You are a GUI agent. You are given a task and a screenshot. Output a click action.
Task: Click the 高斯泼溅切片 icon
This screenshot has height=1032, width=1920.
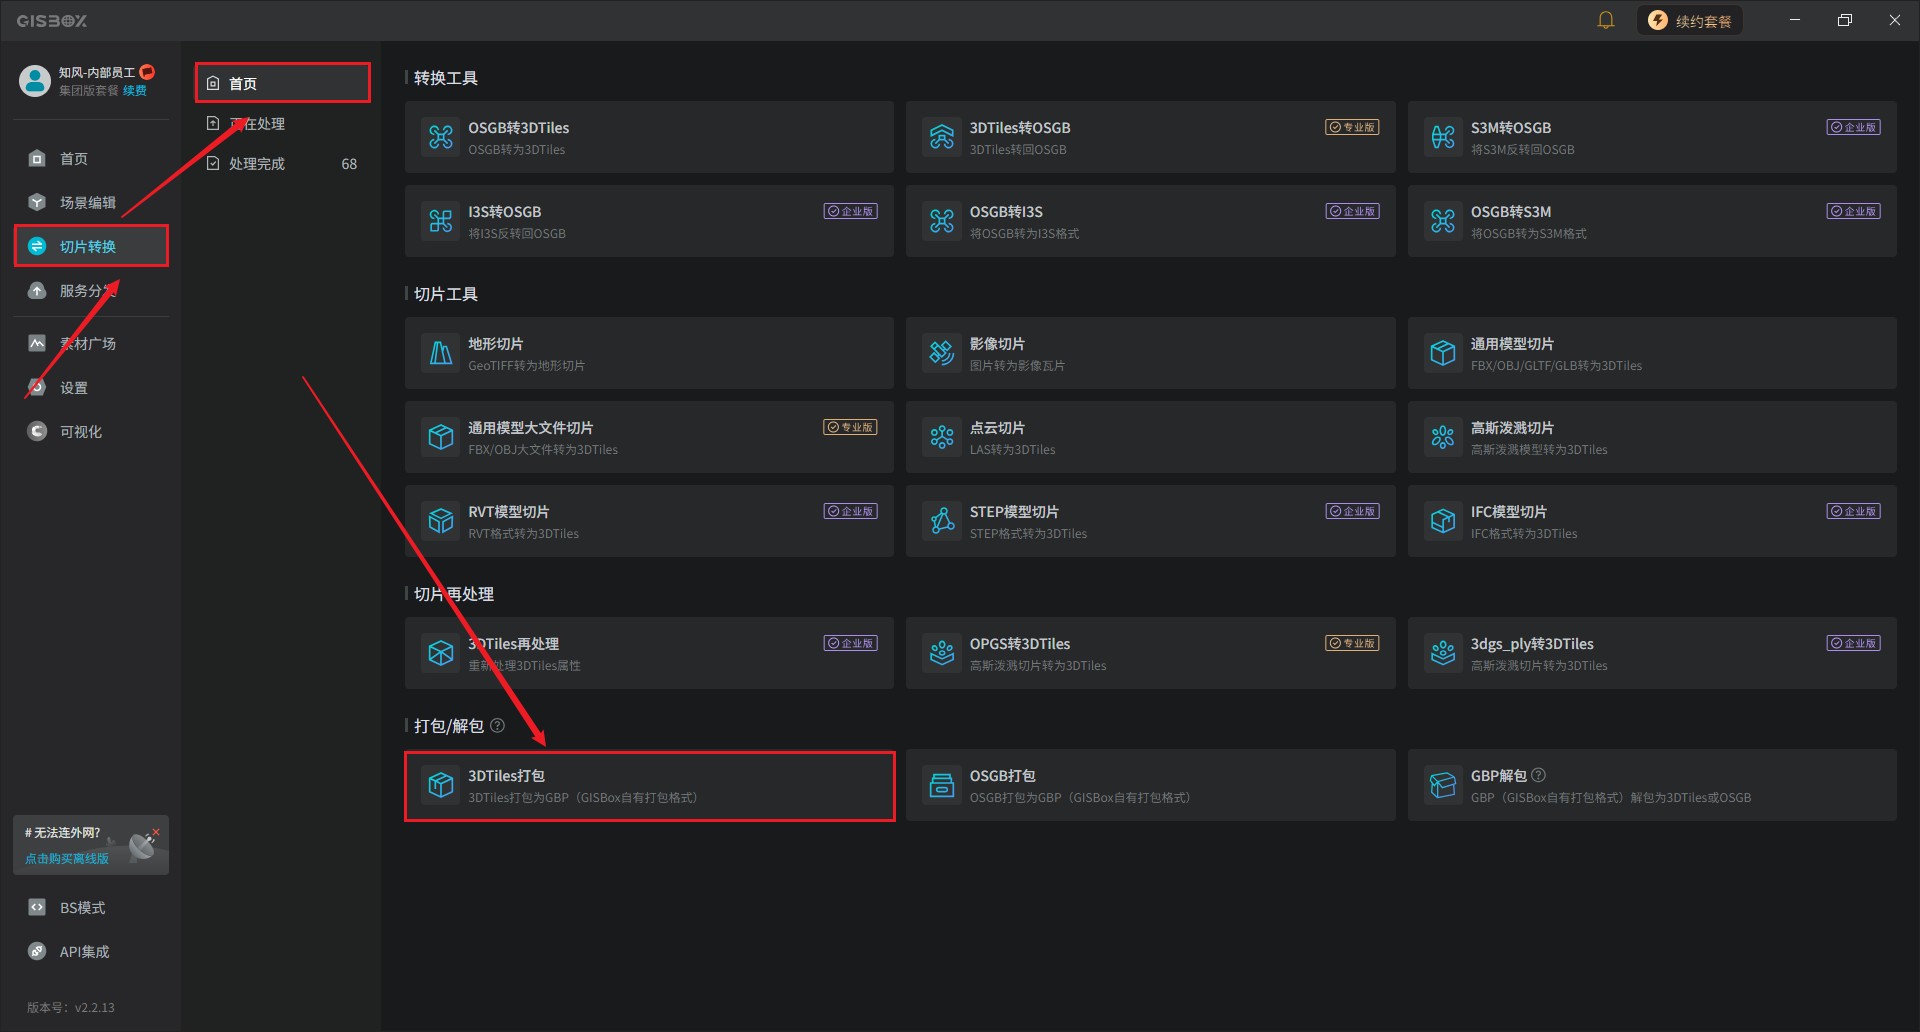pos(1443,437)
